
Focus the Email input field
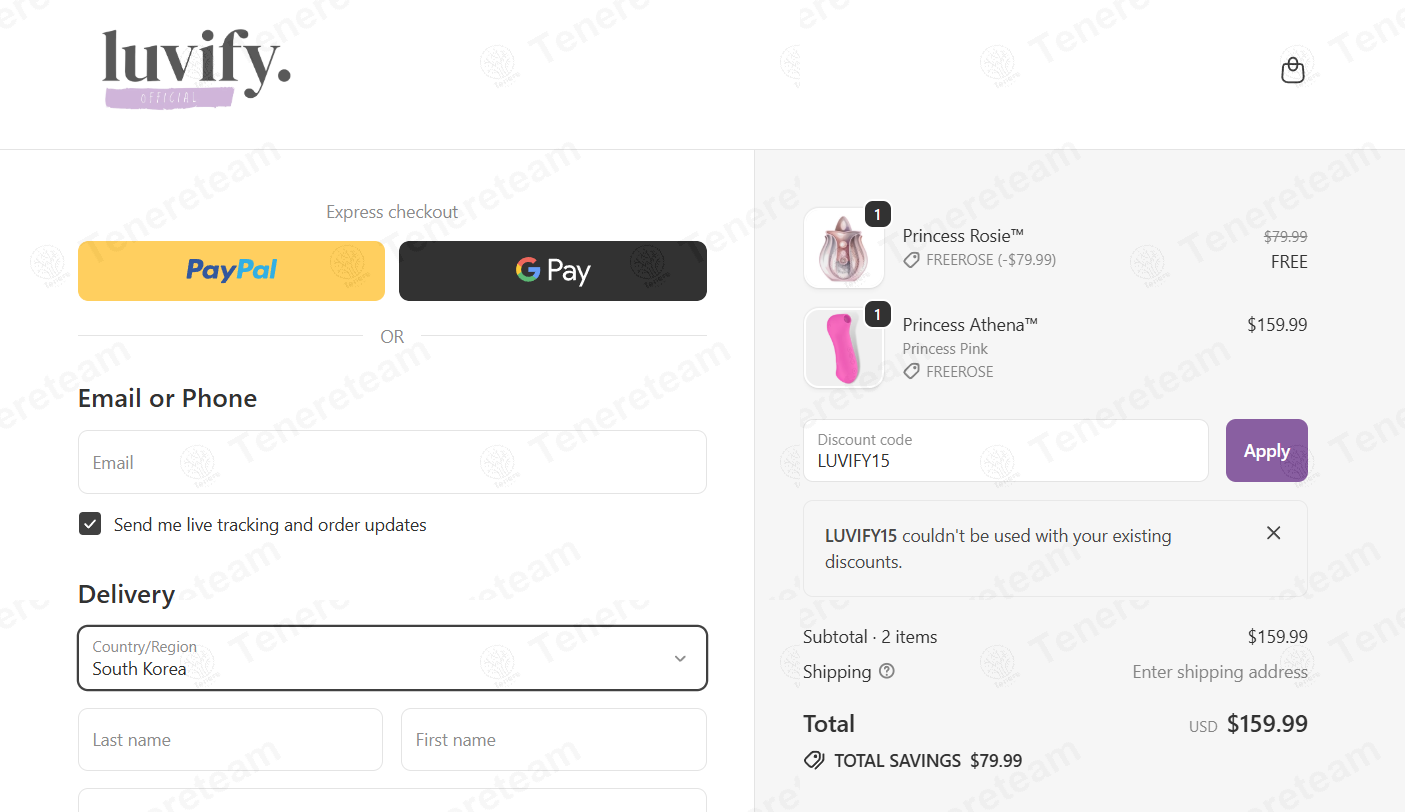click(392, 462)
